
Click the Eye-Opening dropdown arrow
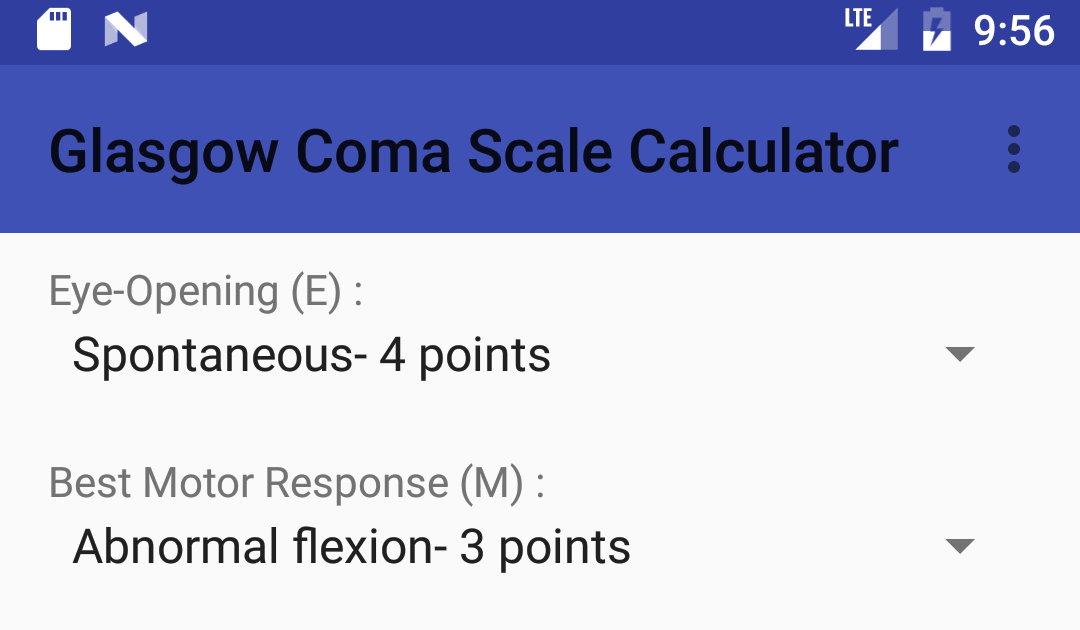click(x=960, y=354)
